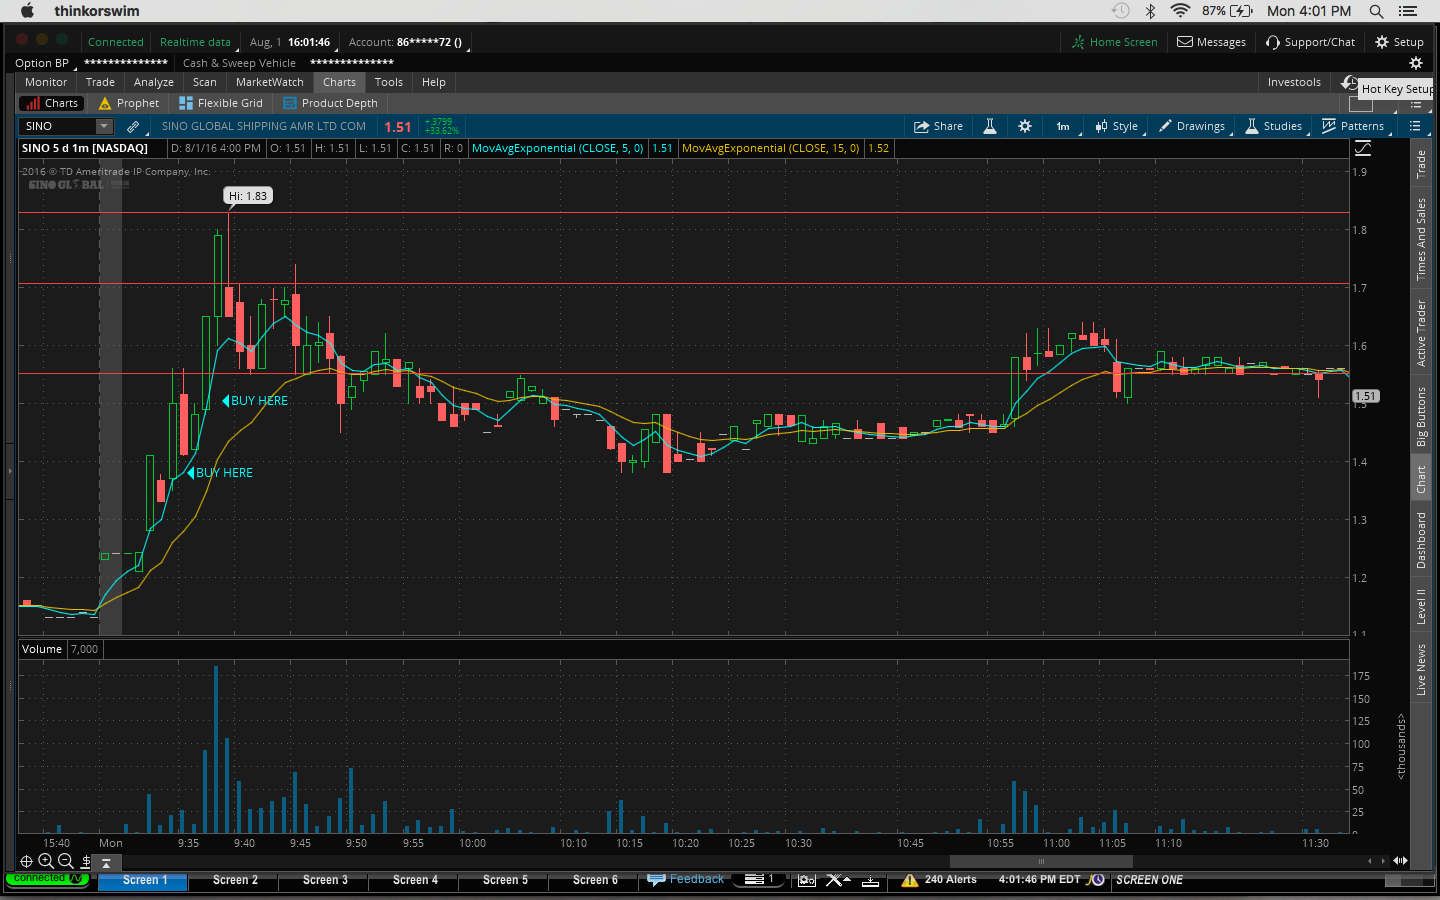Viewport: 1440px width, 900px height.
Task: Open the chart list menu icon after Patterns
Action: [1415, 126]
